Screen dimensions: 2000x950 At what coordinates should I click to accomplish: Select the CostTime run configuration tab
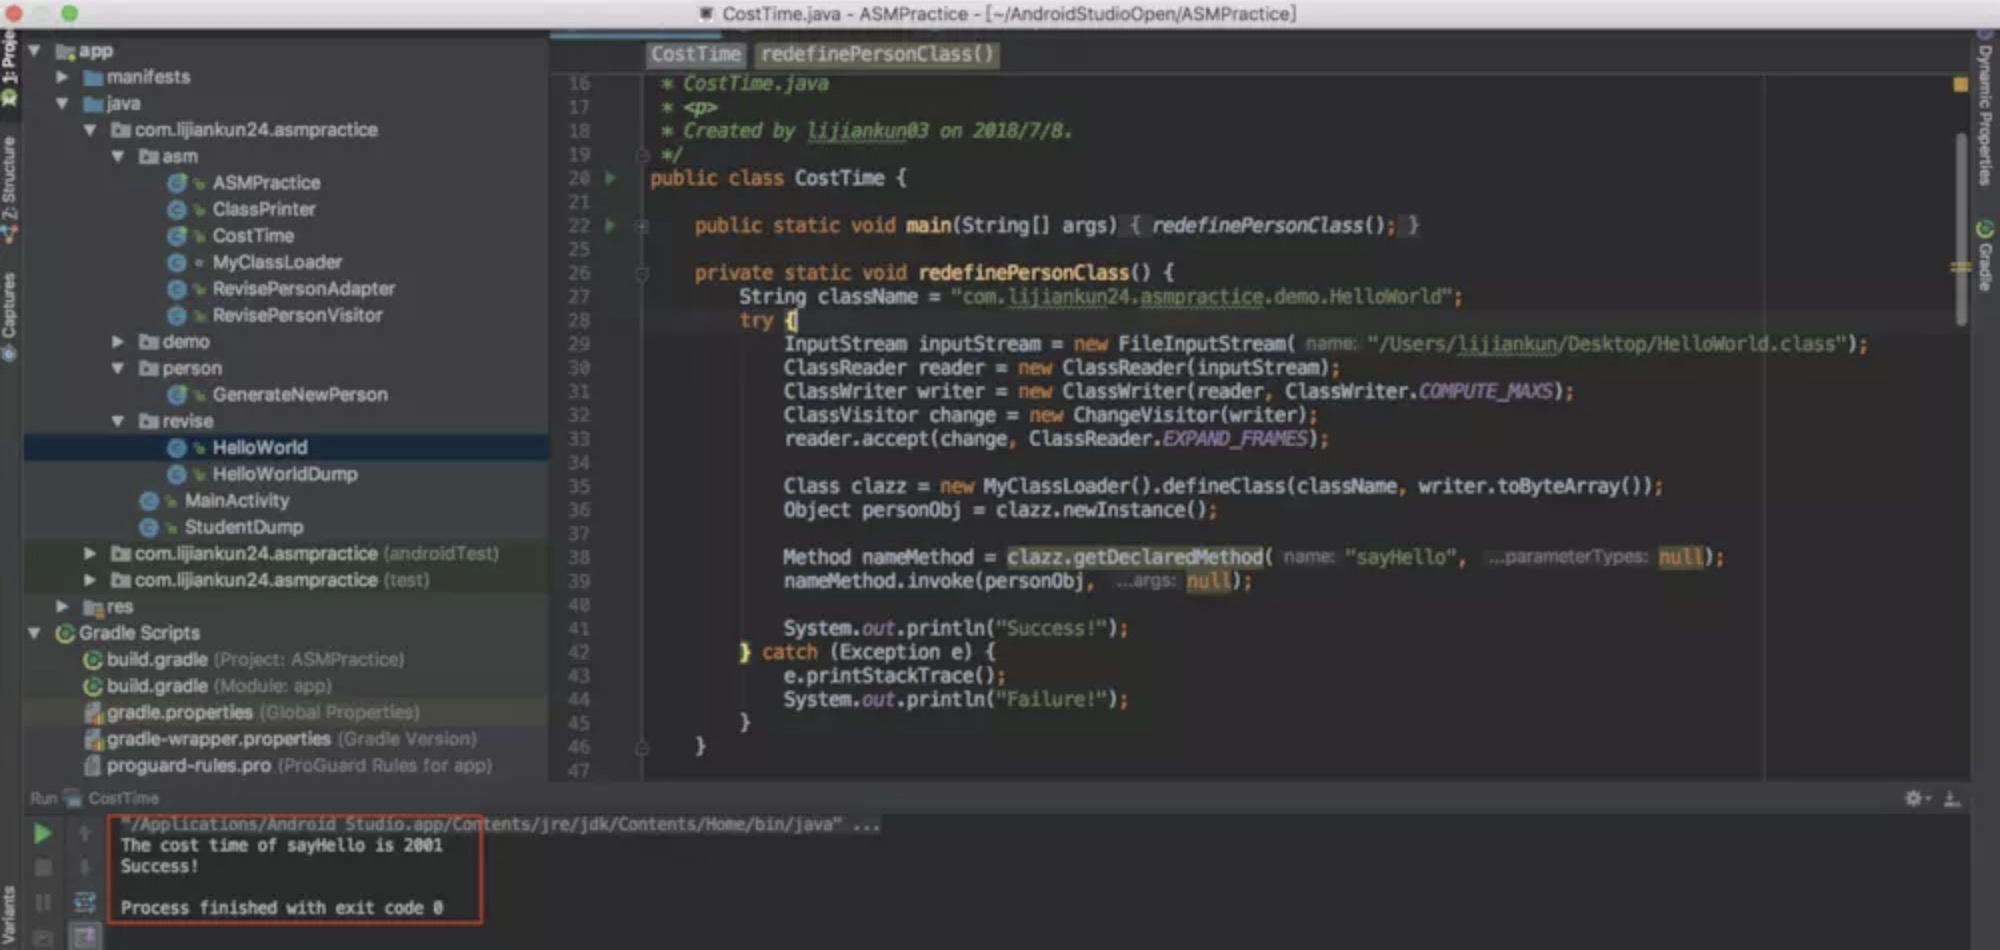pyautogui.click(x=112, y=798)
